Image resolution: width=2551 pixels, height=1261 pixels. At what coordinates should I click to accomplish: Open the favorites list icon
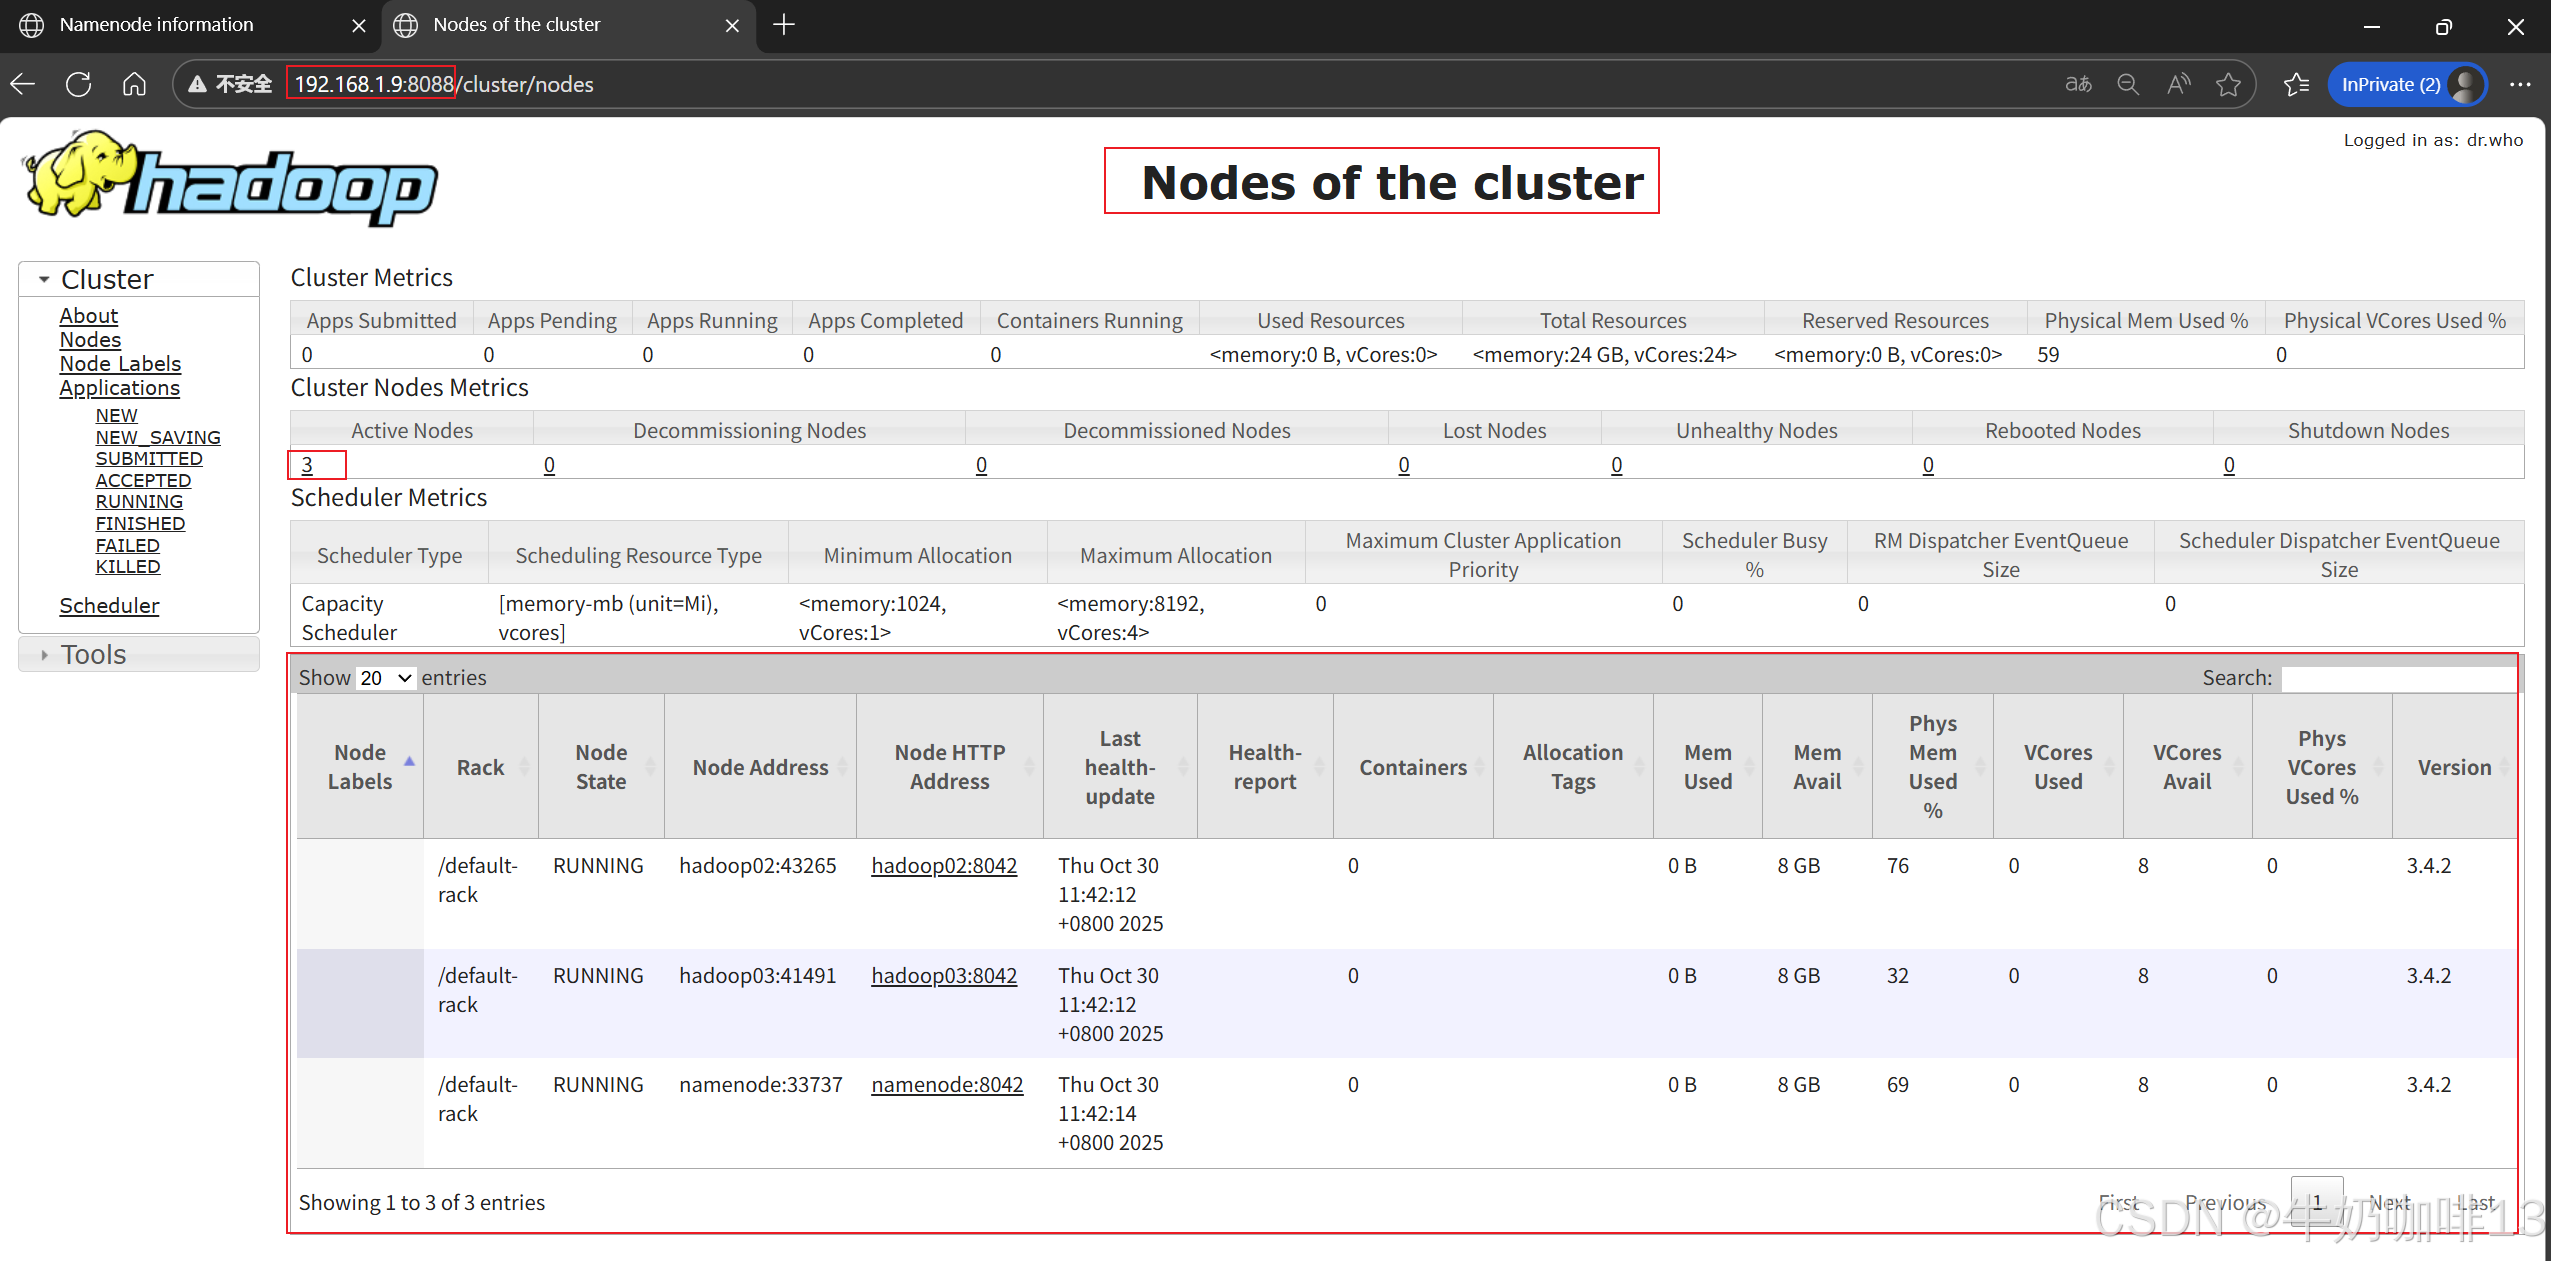click(x=2296, y=84)
